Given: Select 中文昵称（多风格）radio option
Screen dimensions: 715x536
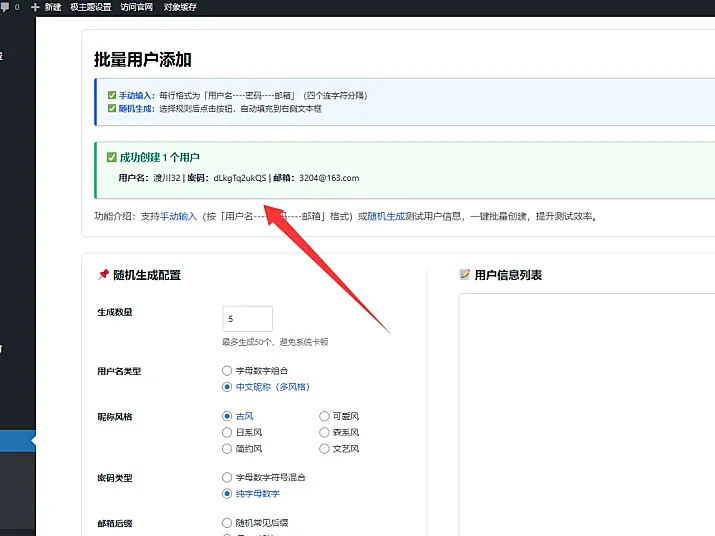Looking at the screenshot, I should [x=227, y=387].
